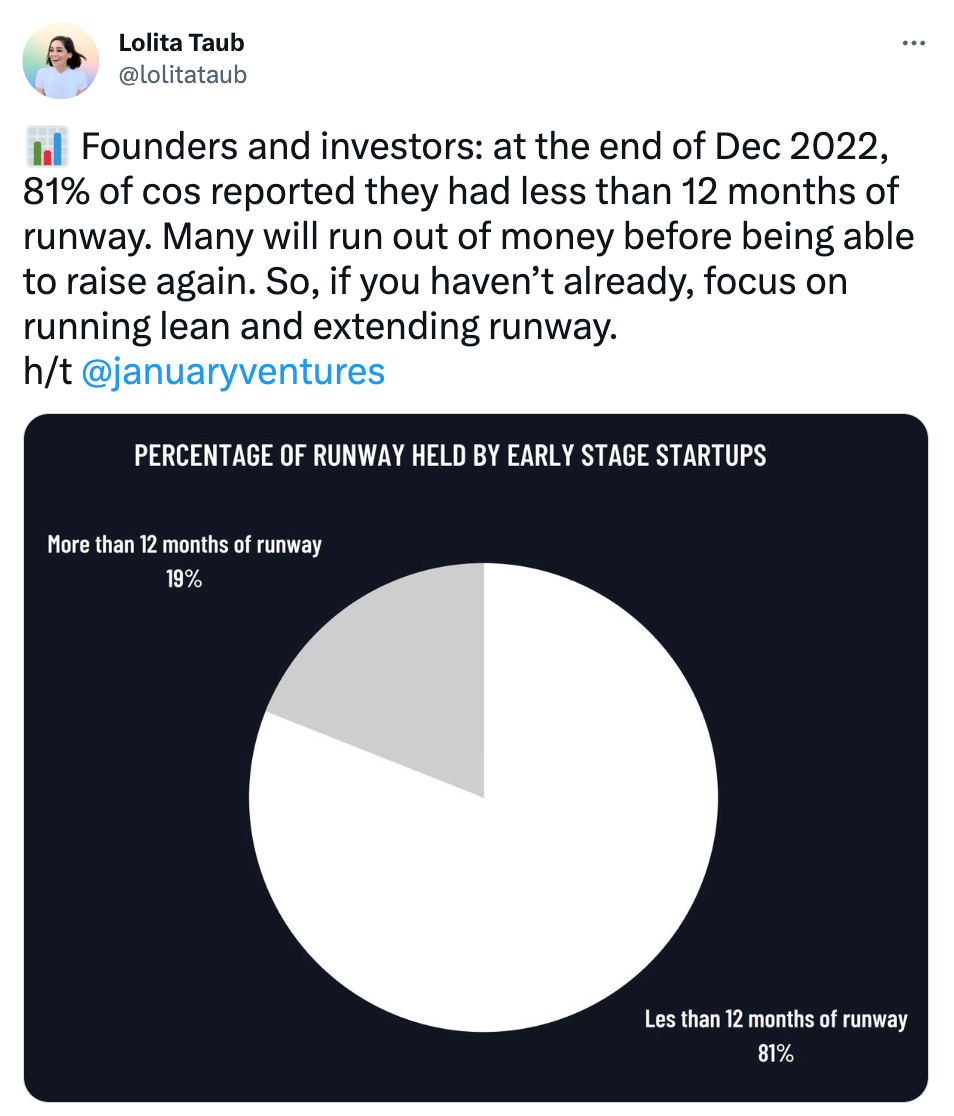Click the pie chart center point
Screen dimensions: 954x1116
coord(483,797)
